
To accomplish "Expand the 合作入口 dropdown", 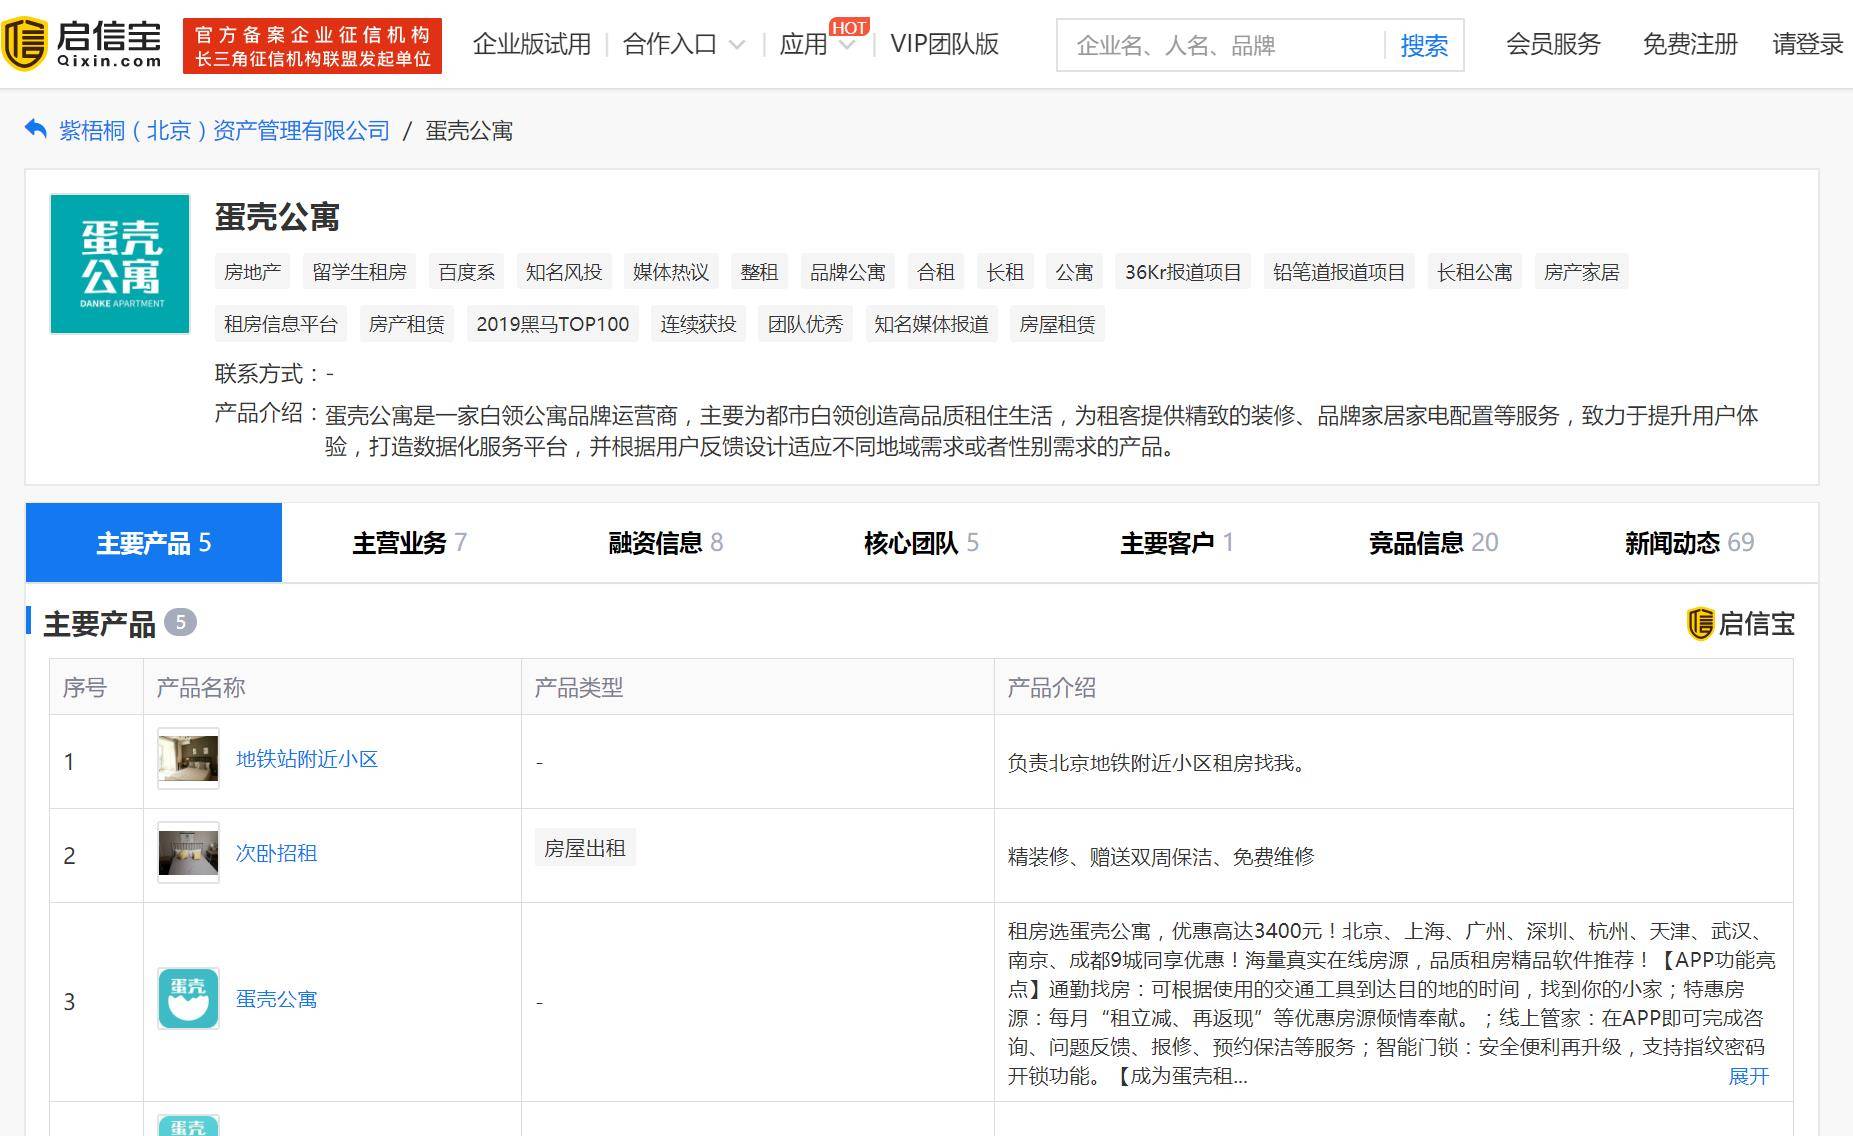I will 683,45.
